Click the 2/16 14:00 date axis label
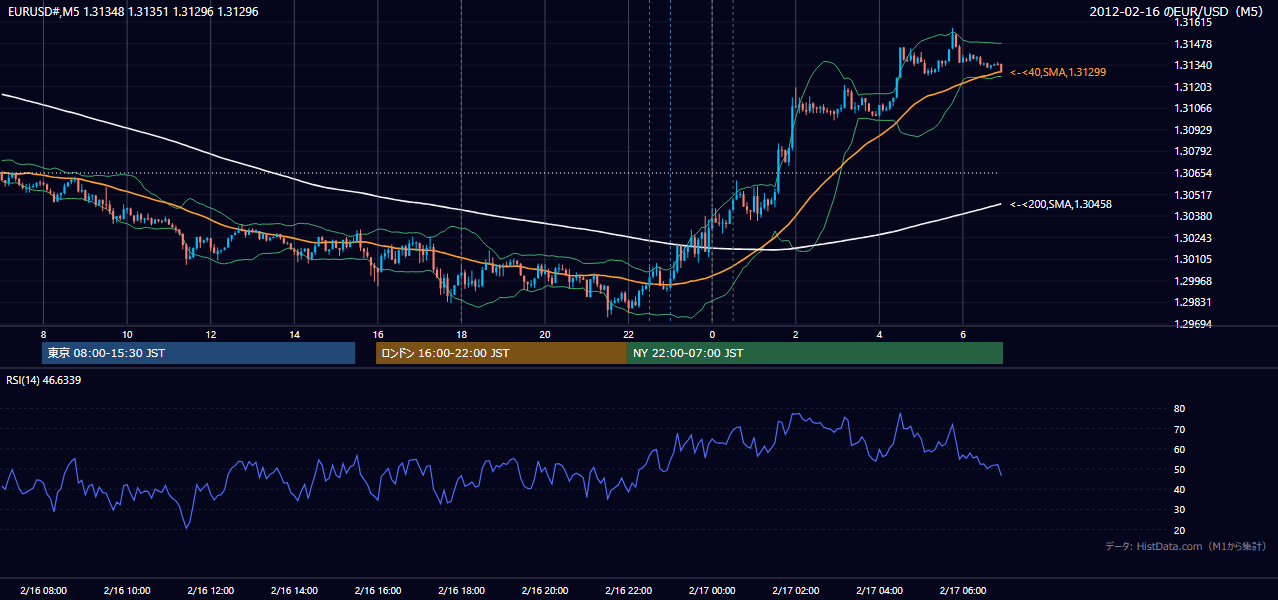The image size is (1278, 600). (x=294, y=590)
